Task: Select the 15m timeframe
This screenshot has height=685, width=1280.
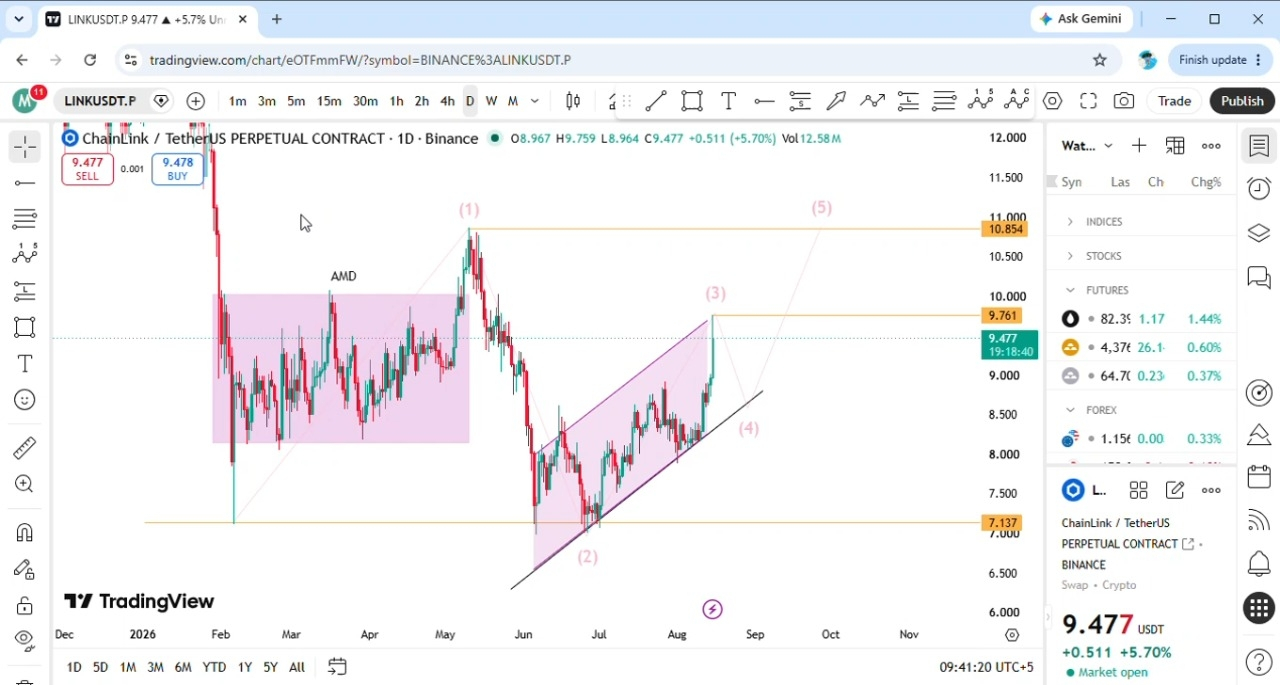Action: pyautogui.click(x=329, y=101)
